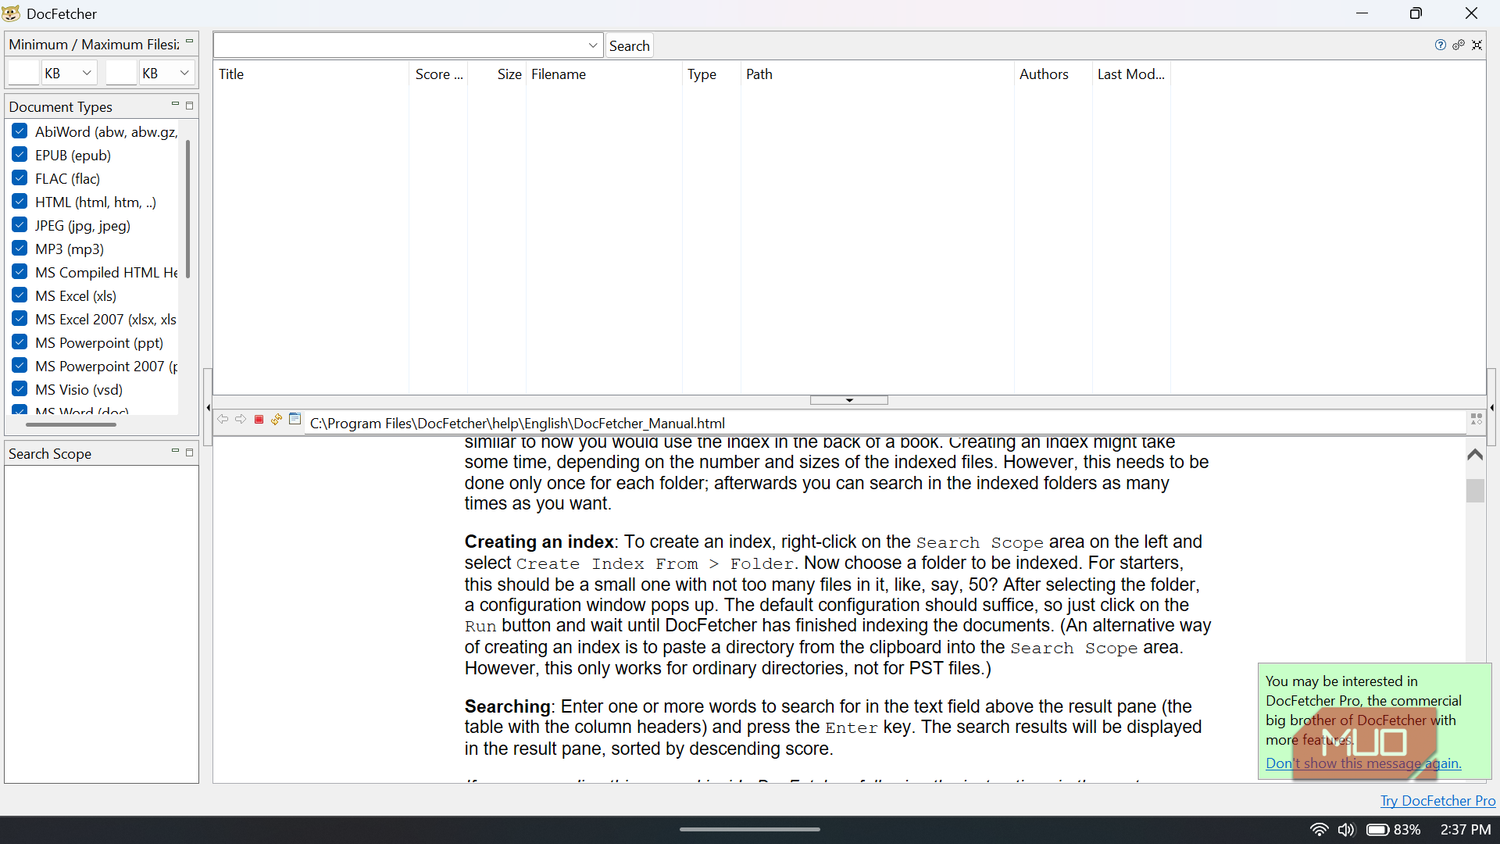Sort results by the Filename column header
This screenshot has height=844, width=1500.
click(x=603, y=74)
